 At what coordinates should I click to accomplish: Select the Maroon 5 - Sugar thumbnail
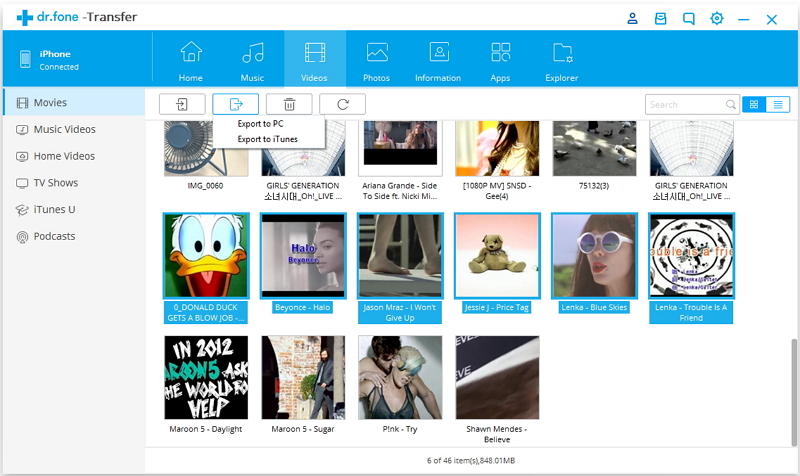click(x=303, y=378)
